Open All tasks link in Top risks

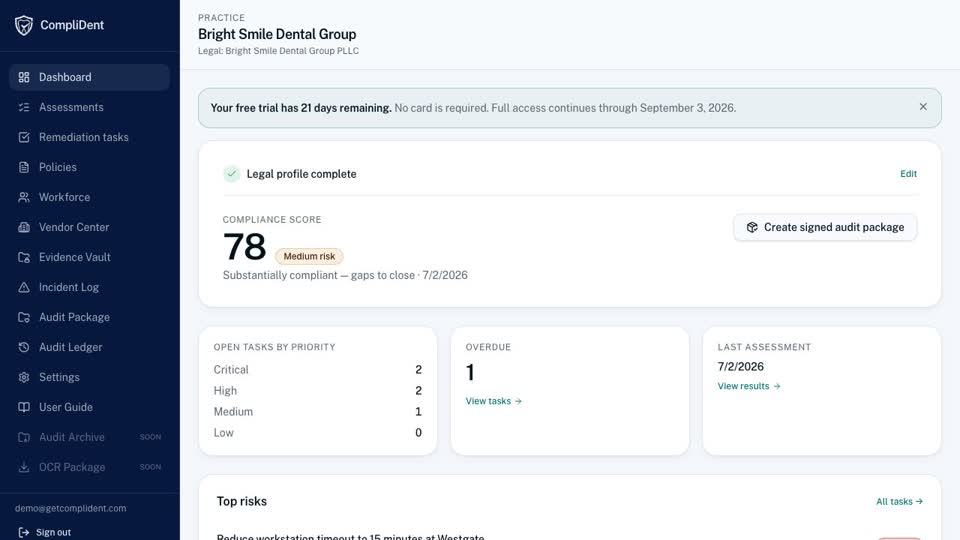click(x=899, y=501)
